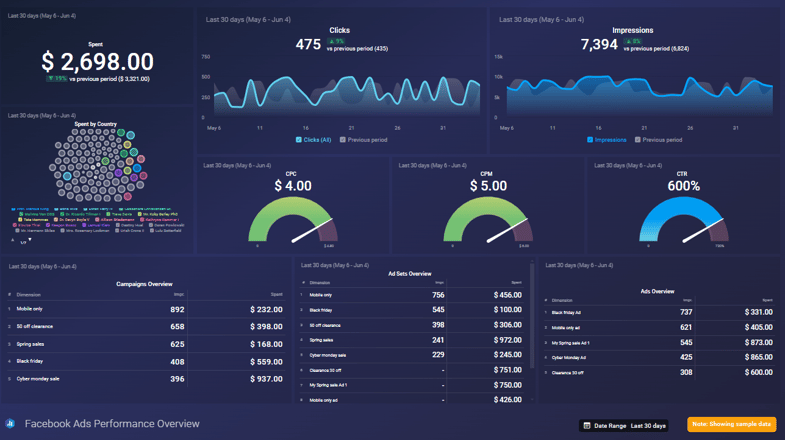785x440 pixels.
Task: Click the Facebook Ads Performance Overview title
Action: pyautogui.click(x=112, y=424)
